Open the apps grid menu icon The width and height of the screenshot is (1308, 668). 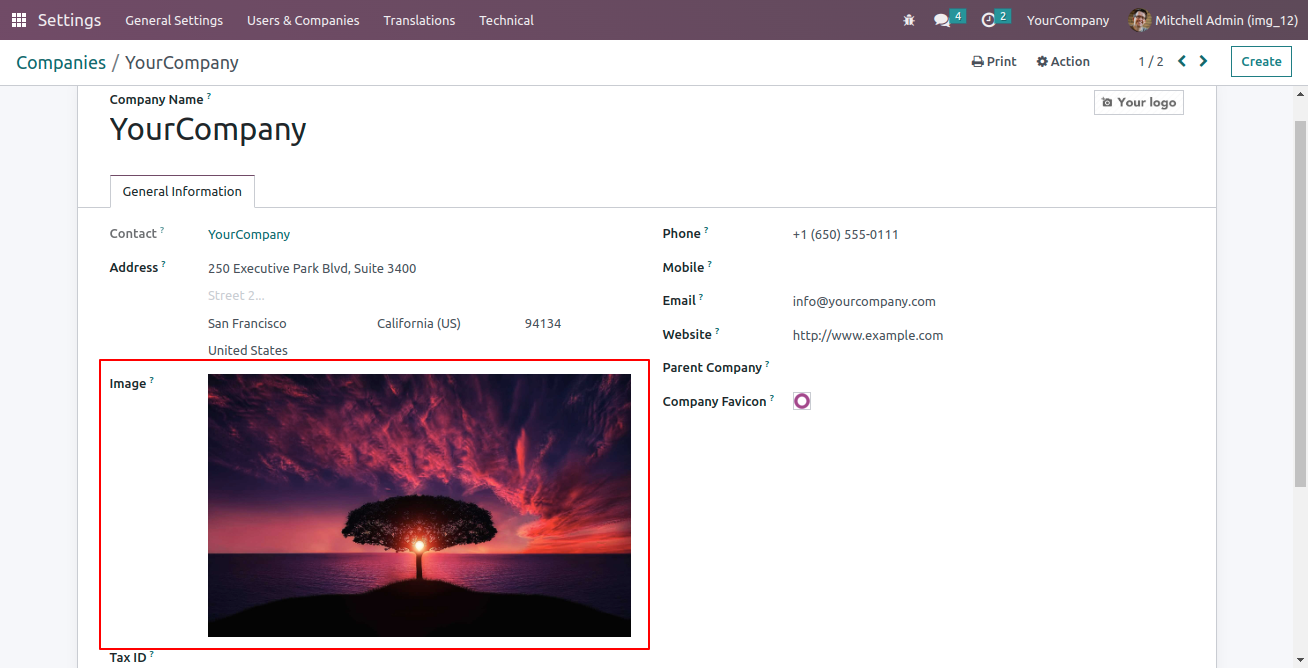(x=19, y=20)
